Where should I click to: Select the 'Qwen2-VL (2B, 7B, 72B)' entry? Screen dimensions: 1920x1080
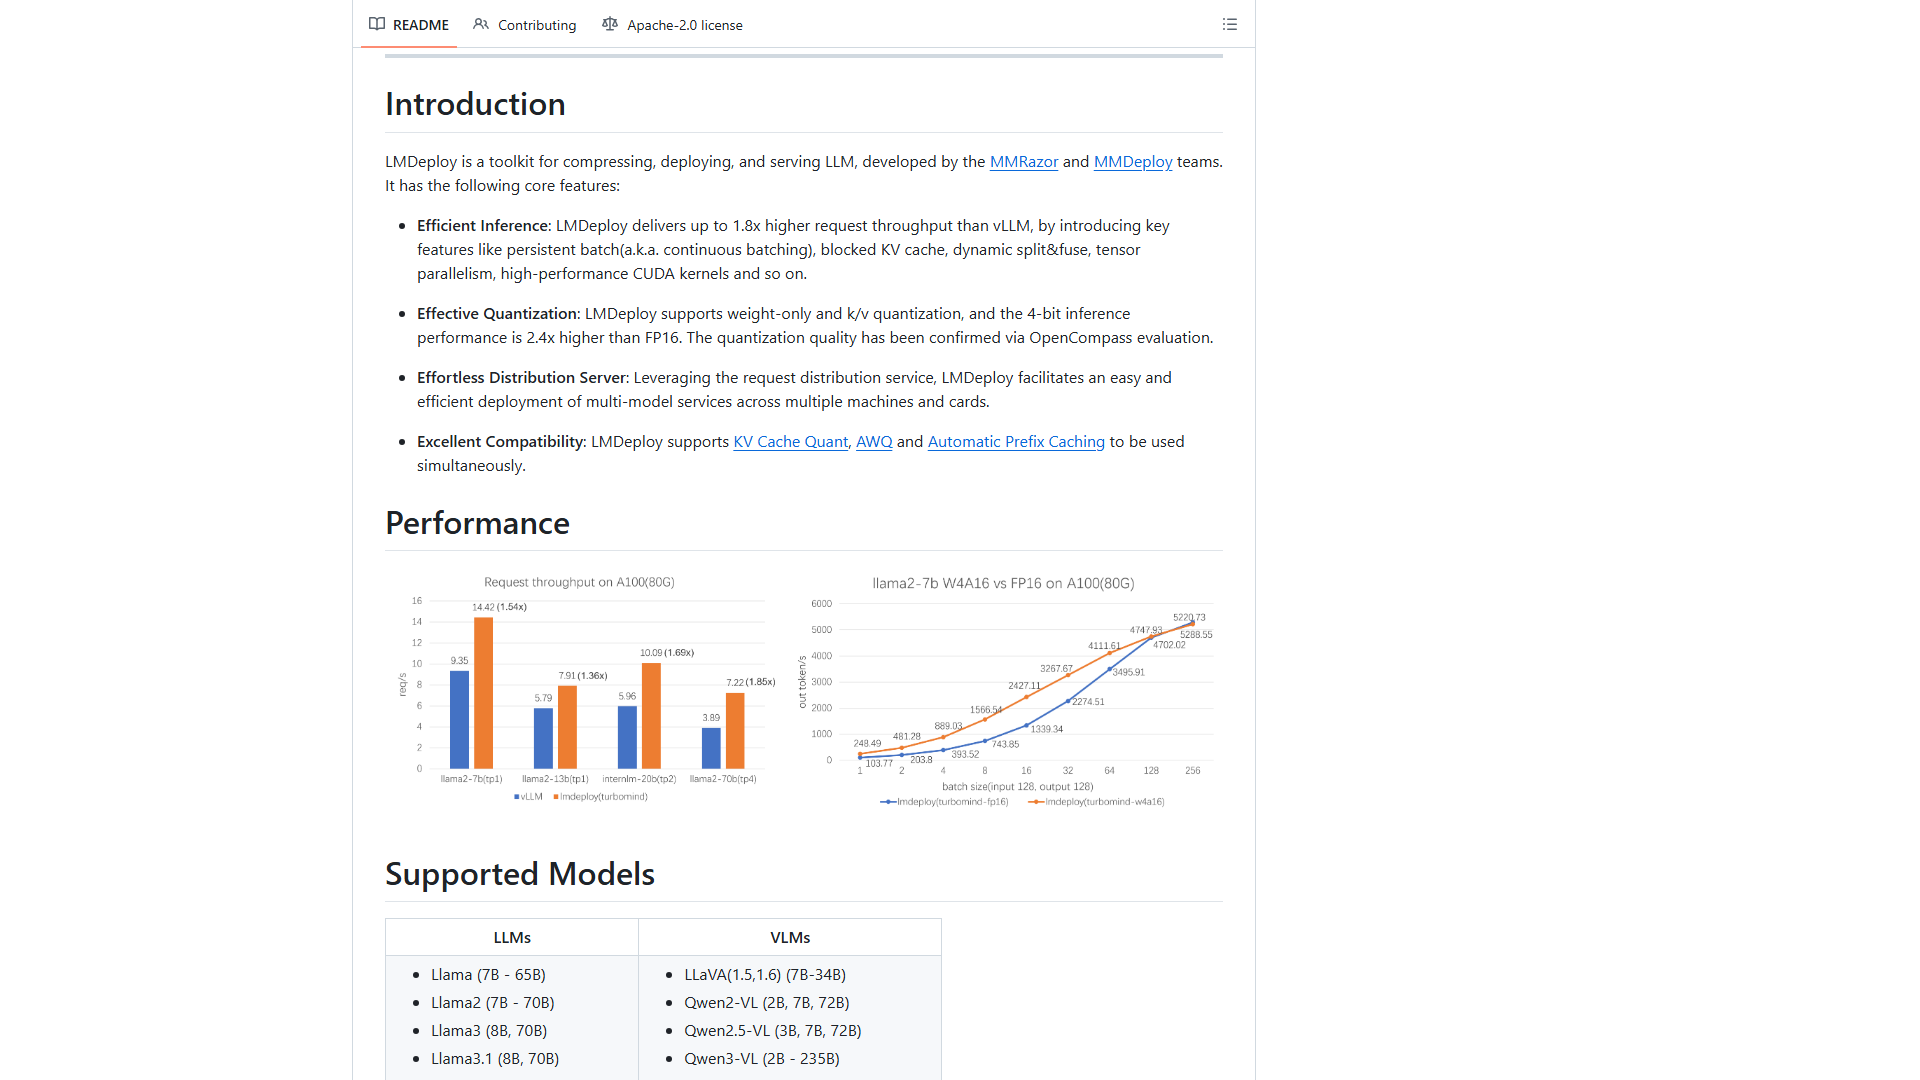(767, 1003)
